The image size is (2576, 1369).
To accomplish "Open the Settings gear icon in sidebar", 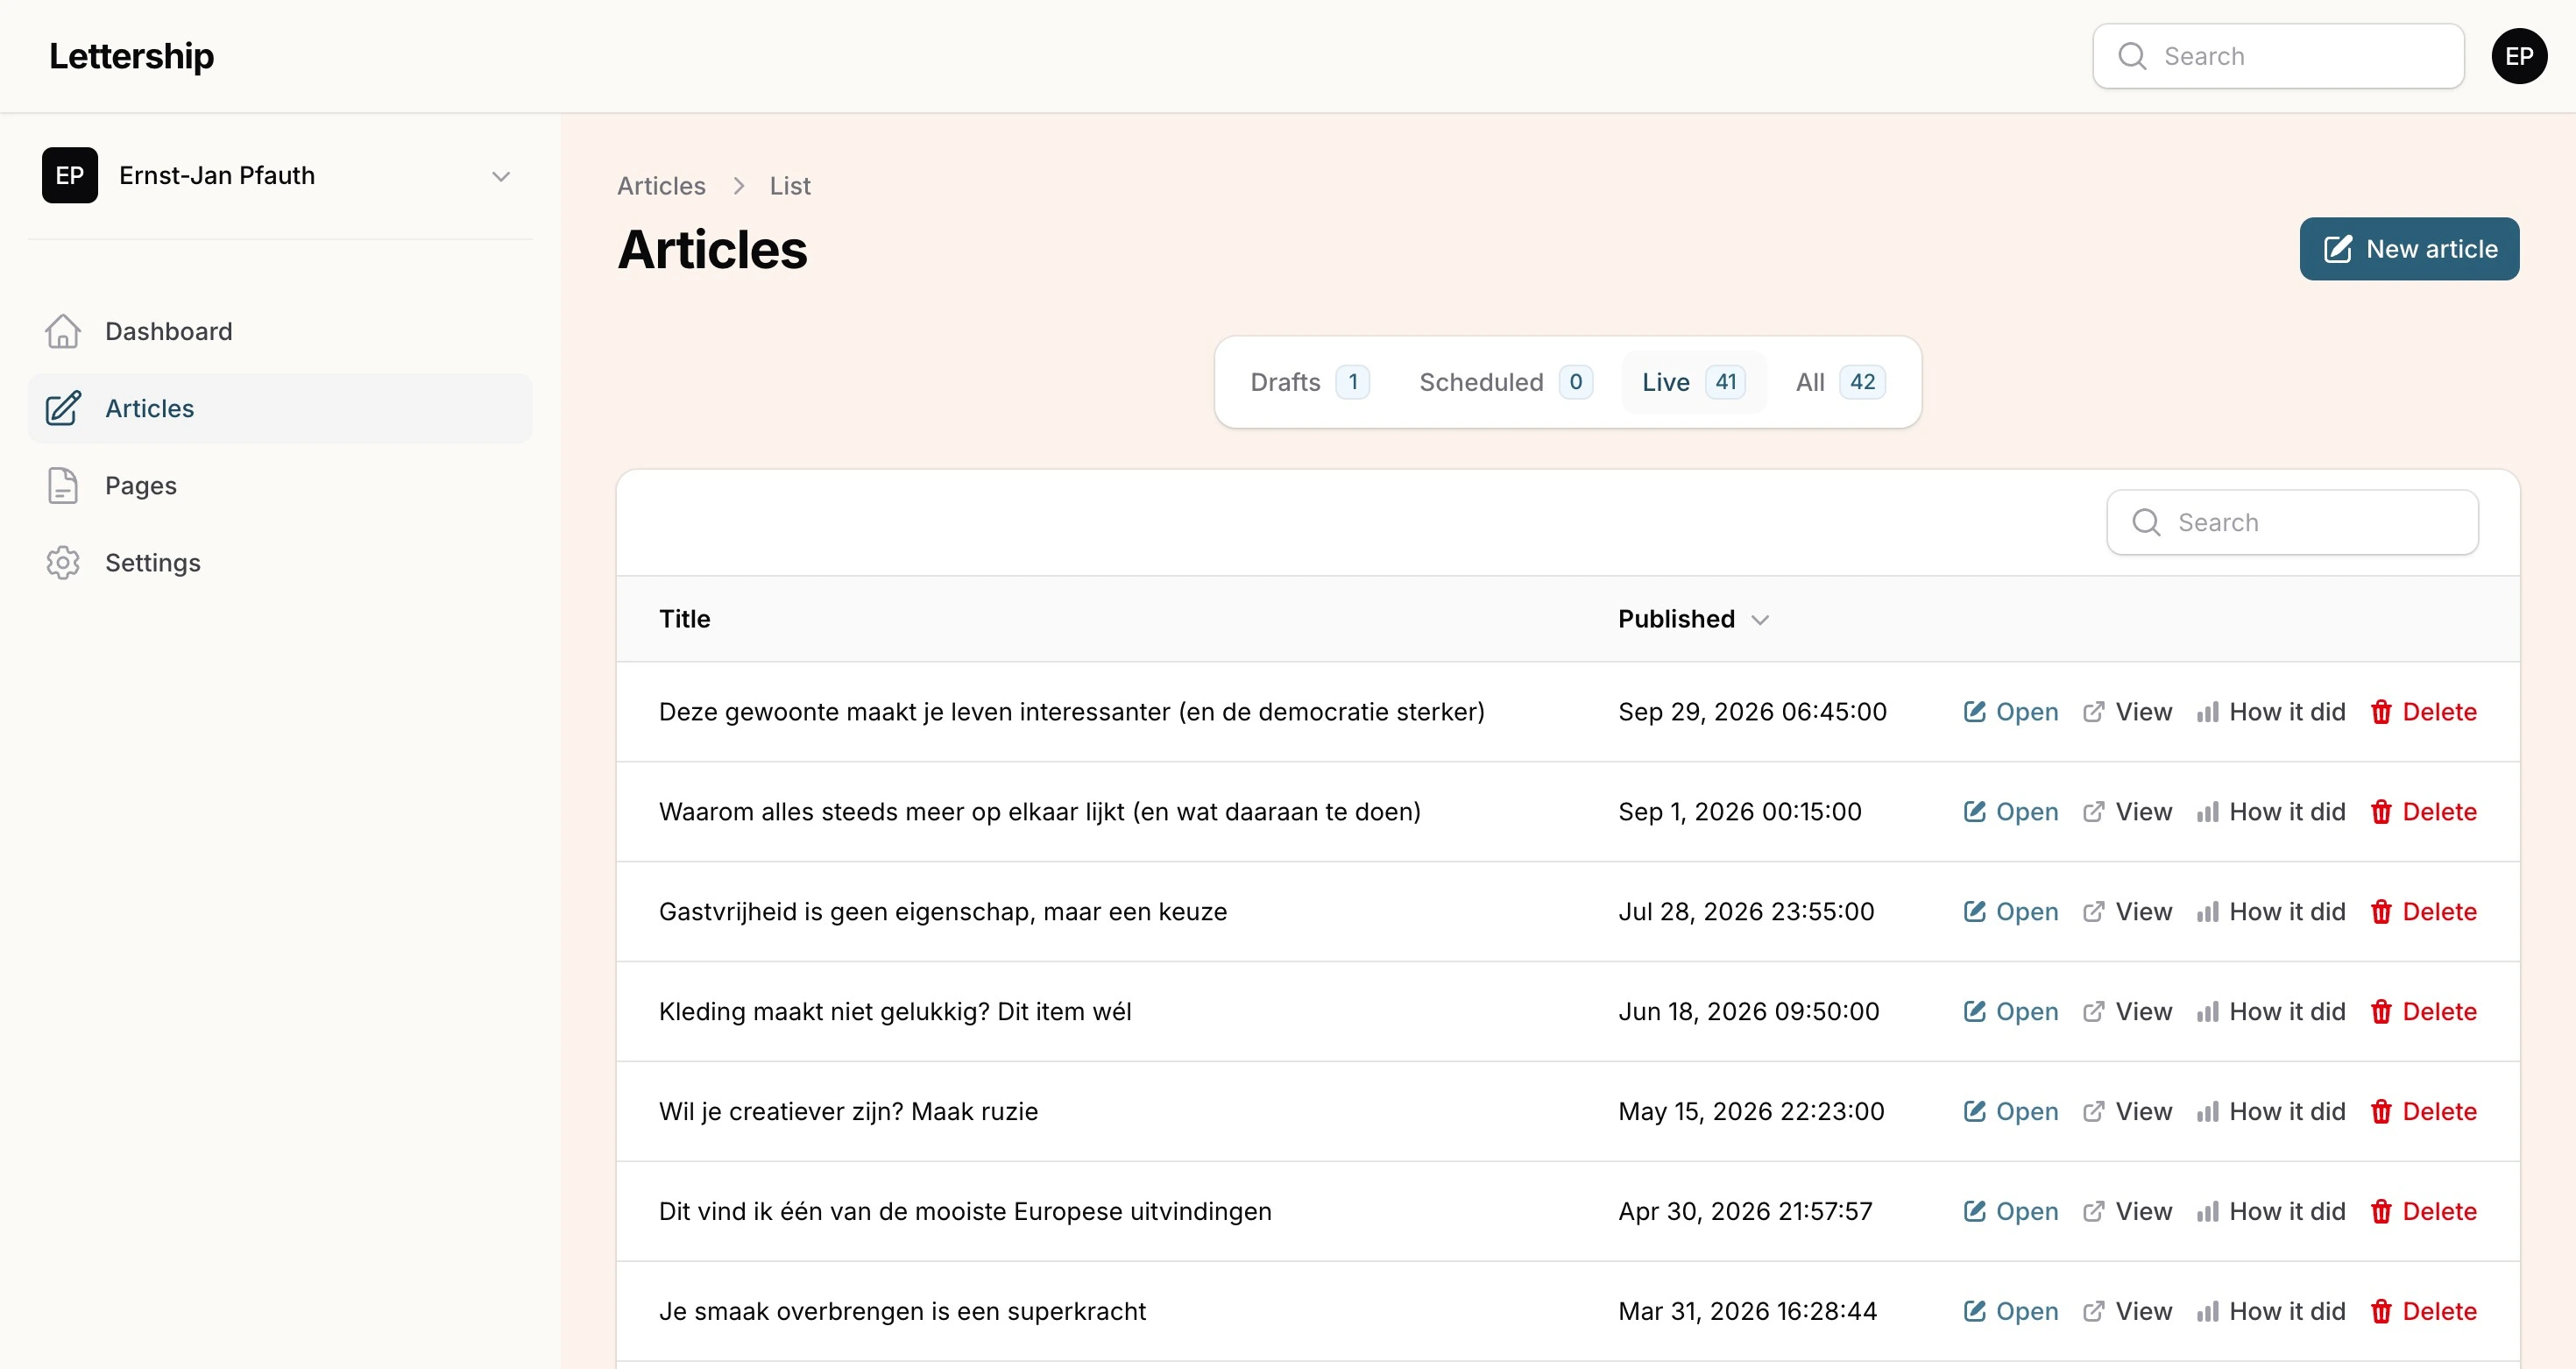I will [x=63, y=562].
